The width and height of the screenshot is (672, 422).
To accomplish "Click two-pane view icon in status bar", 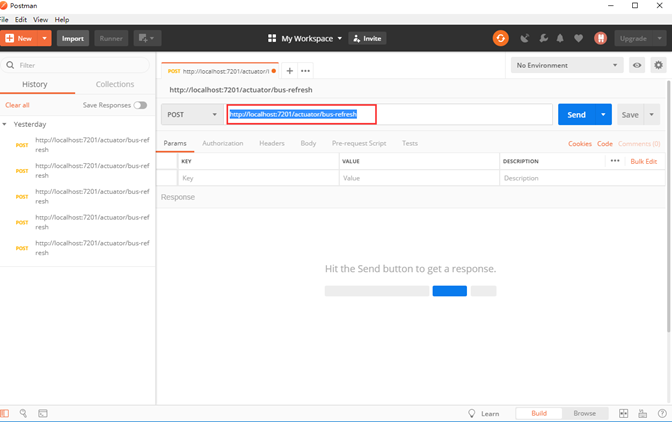I will (x=624, y=413).
